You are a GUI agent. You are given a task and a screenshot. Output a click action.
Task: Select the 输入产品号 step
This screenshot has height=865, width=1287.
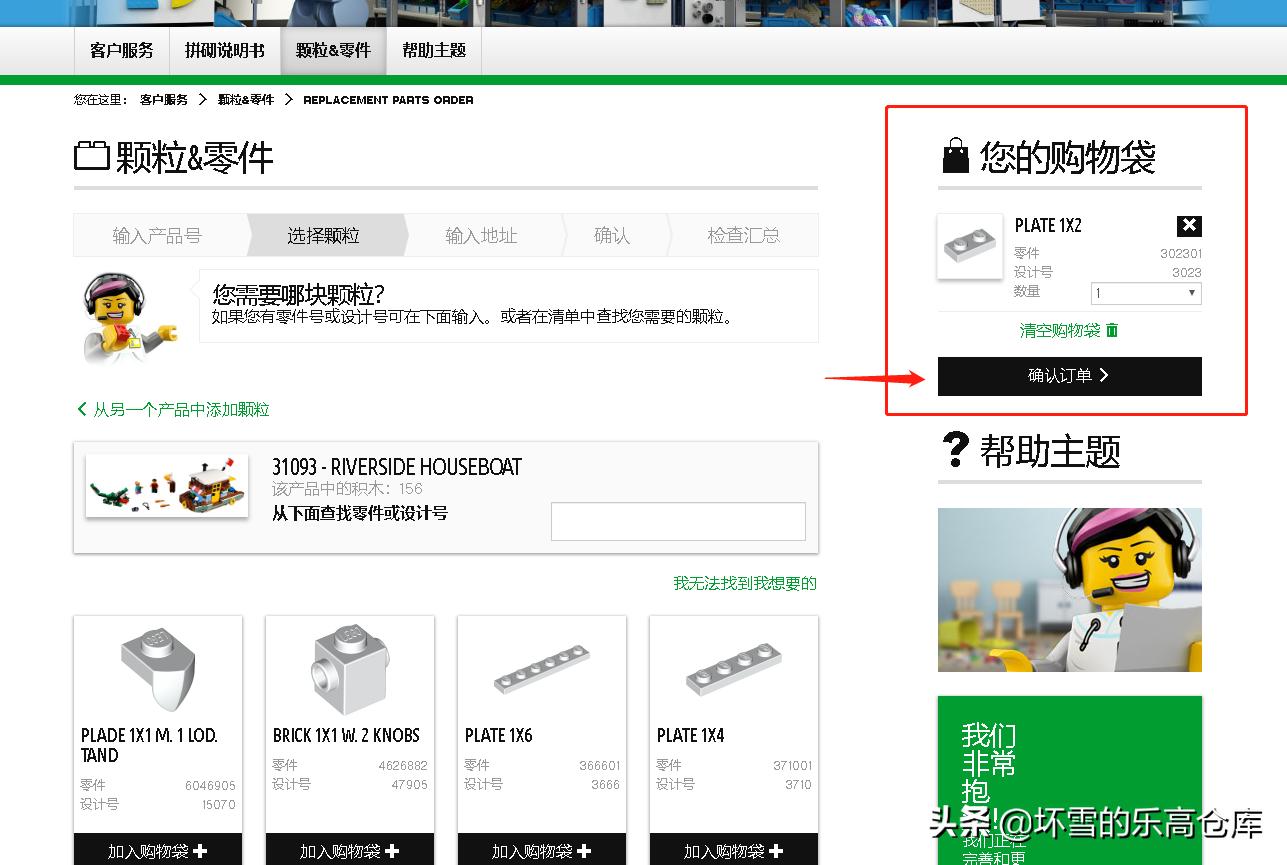[x=158, y=234]
